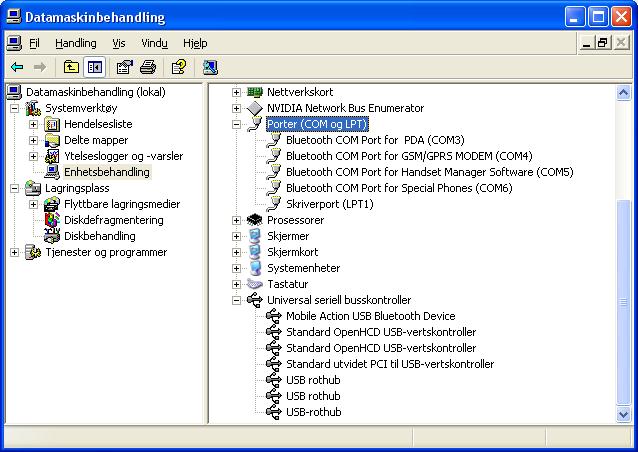Click the Tjenester og programmer icon
The width and height of the screenshot is (638, 452).
(33, 252)
